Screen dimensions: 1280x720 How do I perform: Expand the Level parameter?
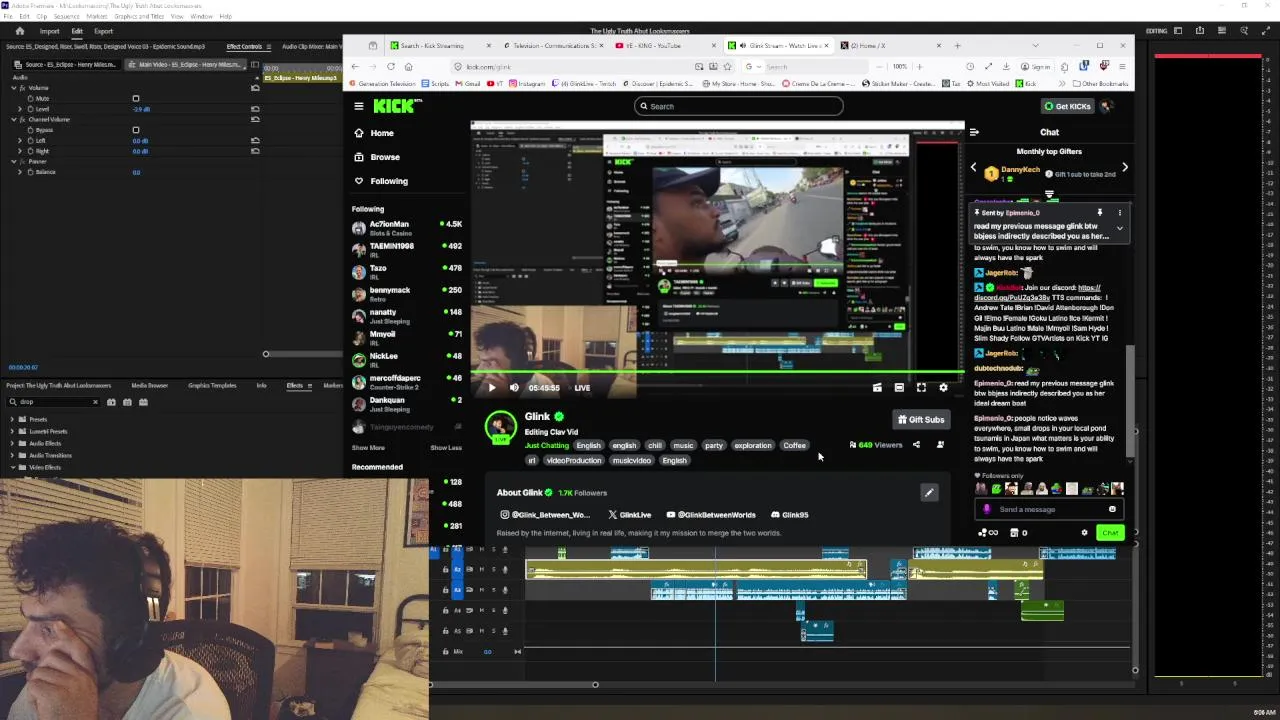tap(20, 109)
